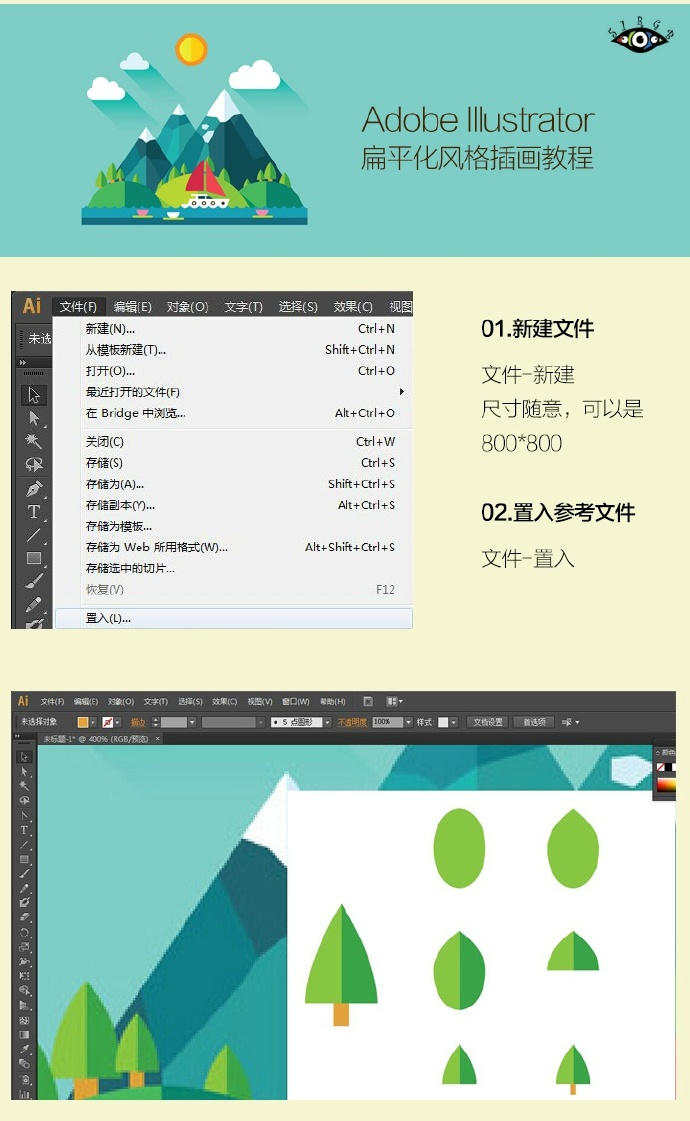Click the 文档设置 button

pos(488,722)
